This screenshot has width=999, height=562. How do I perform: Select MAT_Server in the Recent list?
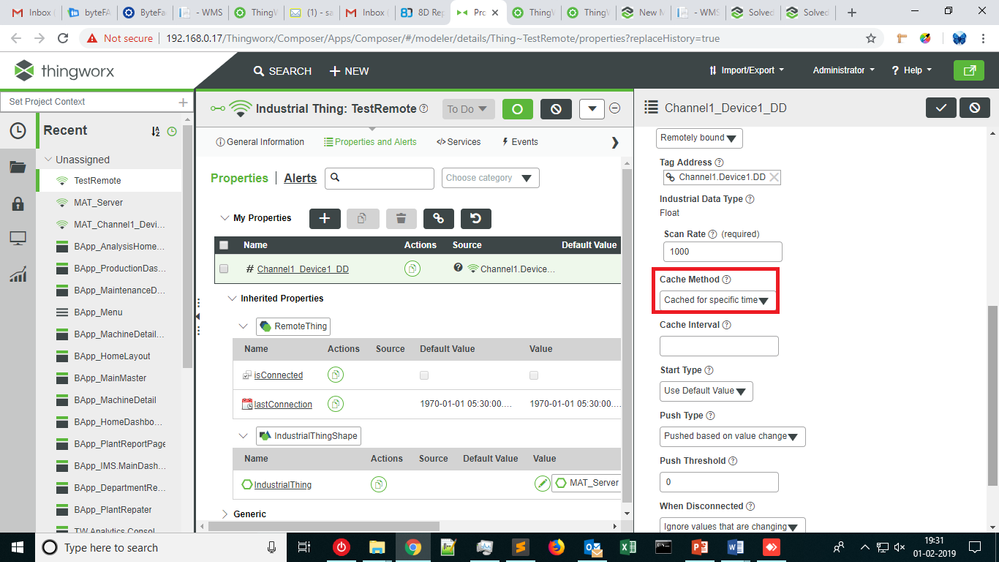[98, 203]
